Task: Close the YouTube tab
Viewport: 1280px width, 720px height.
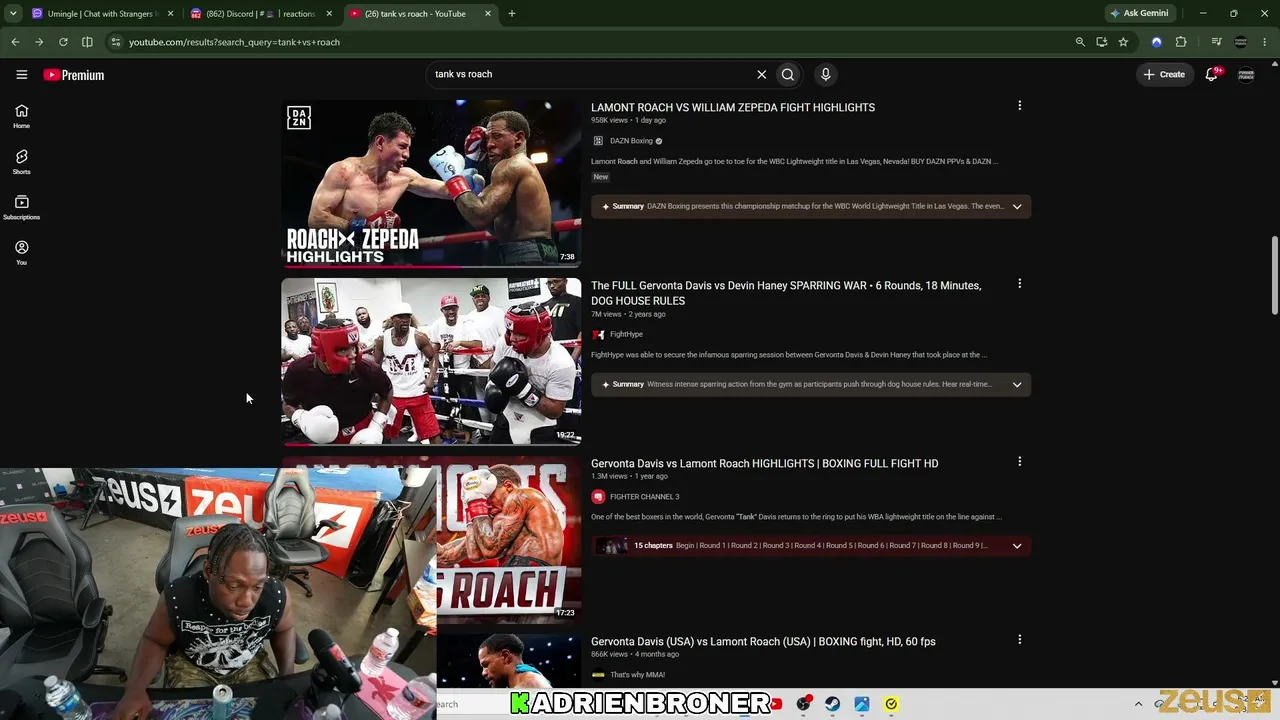Action: coord(488,14)
